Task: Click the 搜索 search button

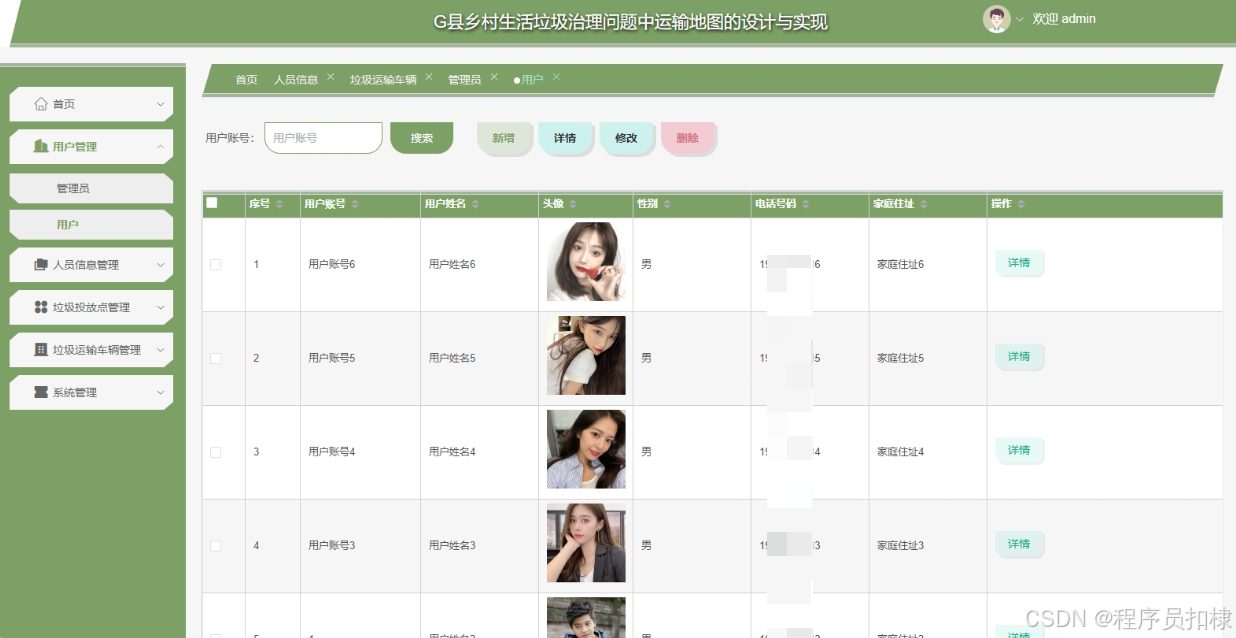Action: pos(422,138)
